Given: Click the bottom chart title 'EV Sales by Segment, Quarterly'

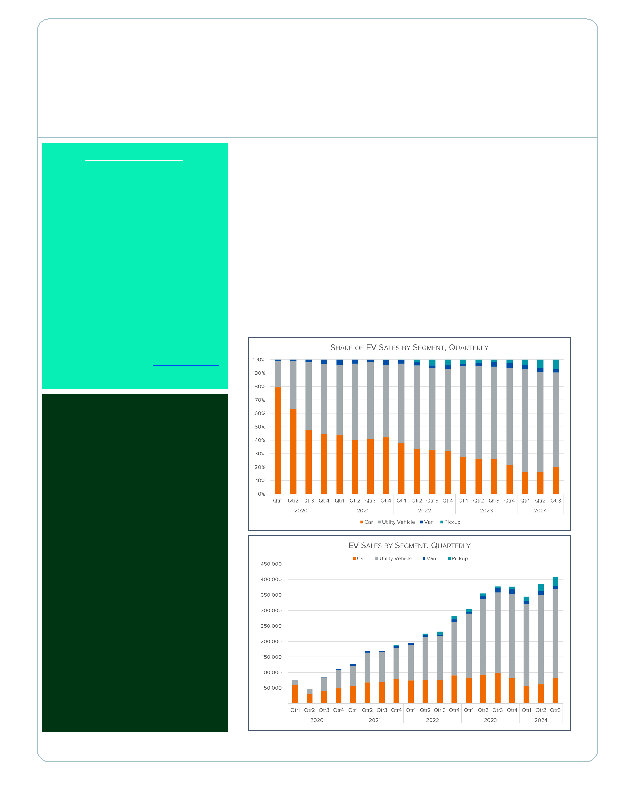Looking at the screenshot, I should [x=409, y=545].
